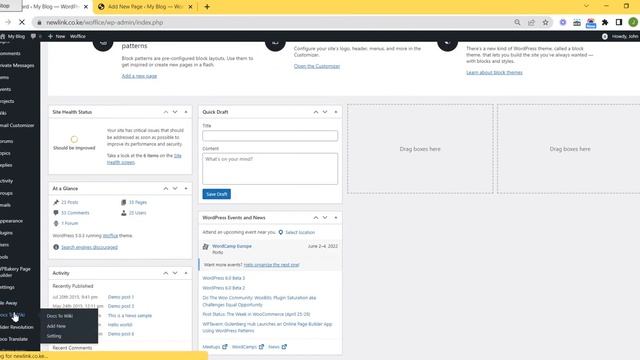
Task: Click the address bar URL
Action: (x=104, y=22)
